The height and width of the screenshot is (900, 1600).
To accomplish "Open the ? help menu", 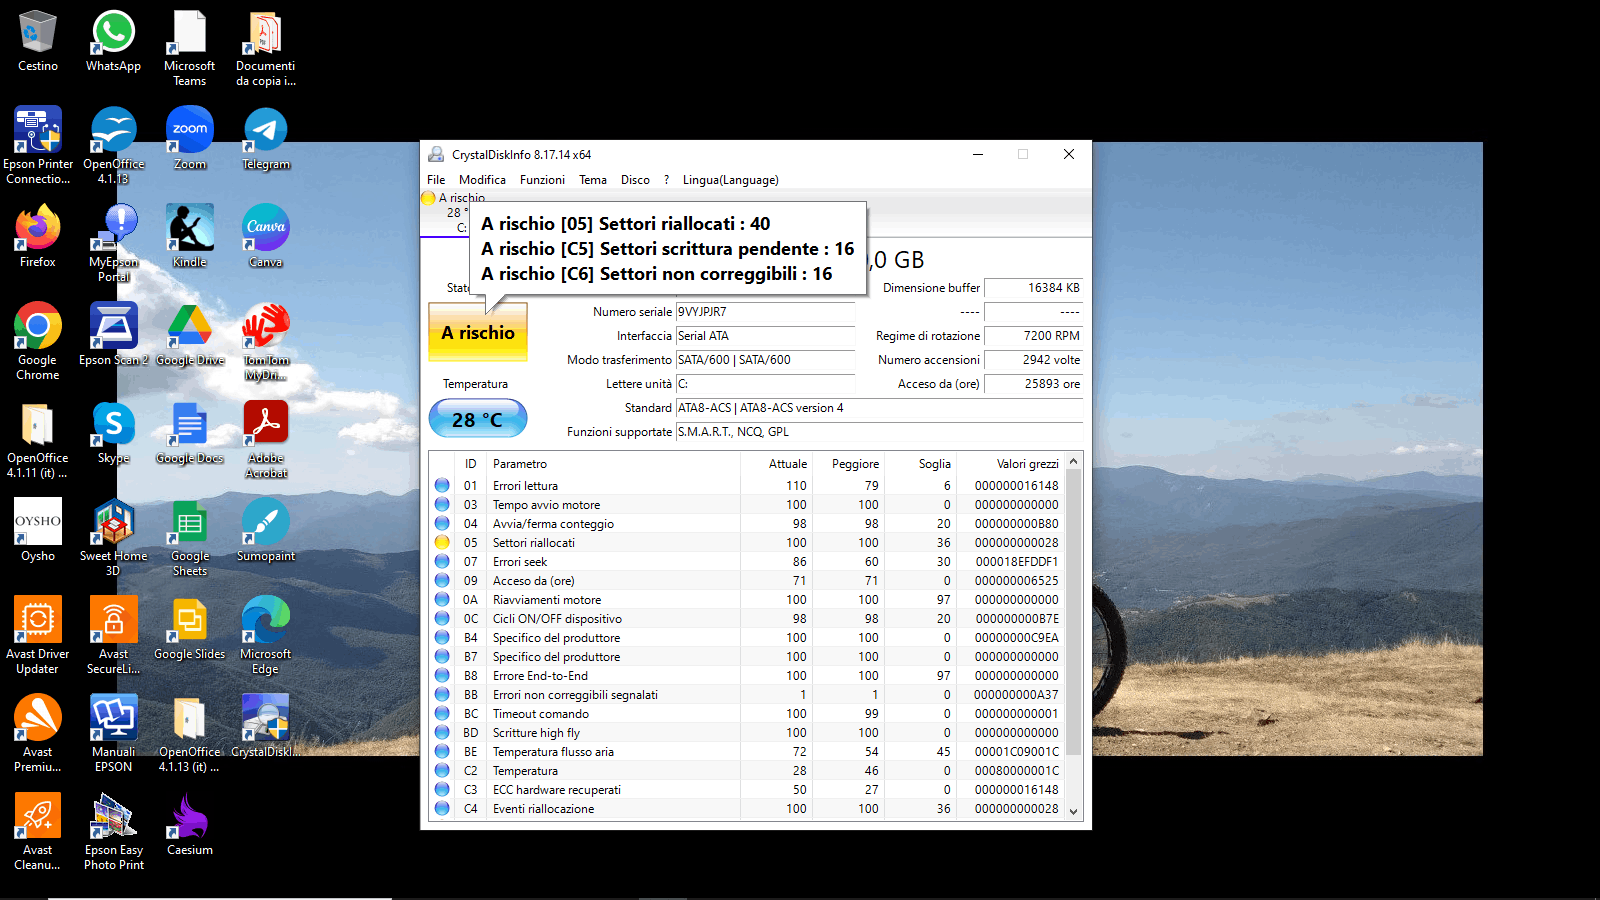I will click(666, 180).
